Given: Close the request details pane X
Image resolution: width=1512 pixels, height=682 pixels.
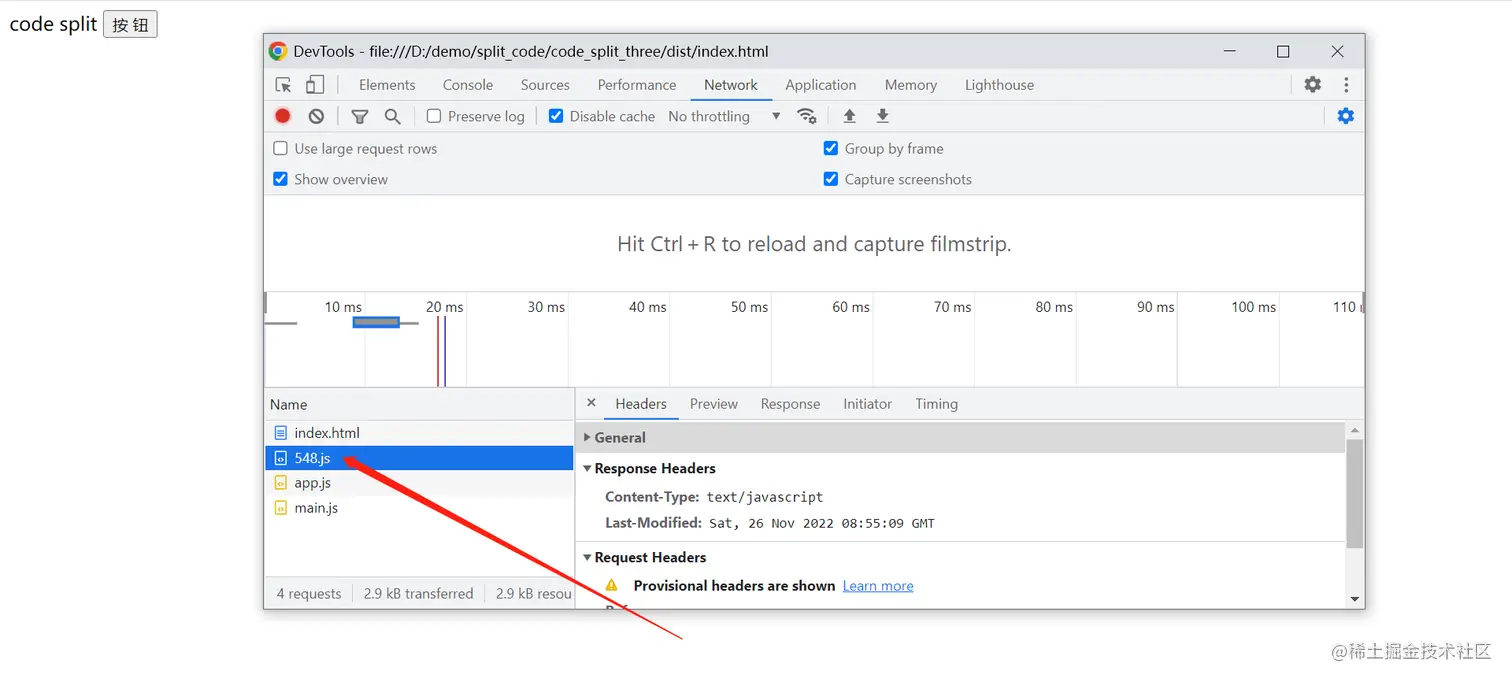Looking at the screenshot, I should (x=591, y=403).
